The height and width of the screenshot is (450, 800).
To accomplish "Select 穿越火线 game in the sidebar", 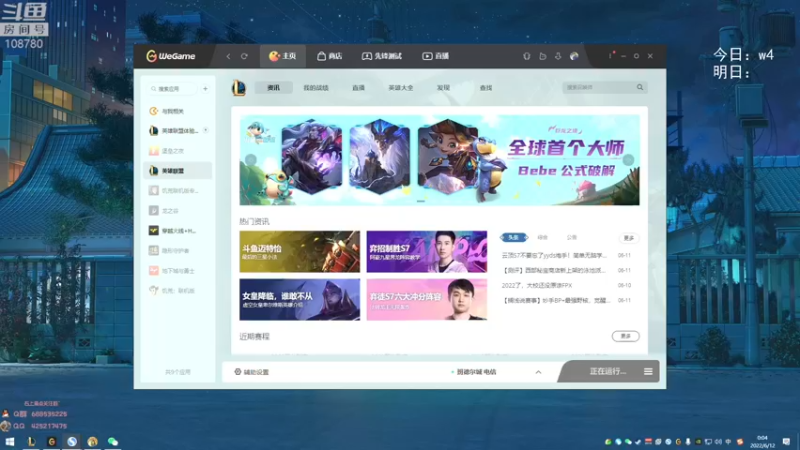I will coord(178,231).
